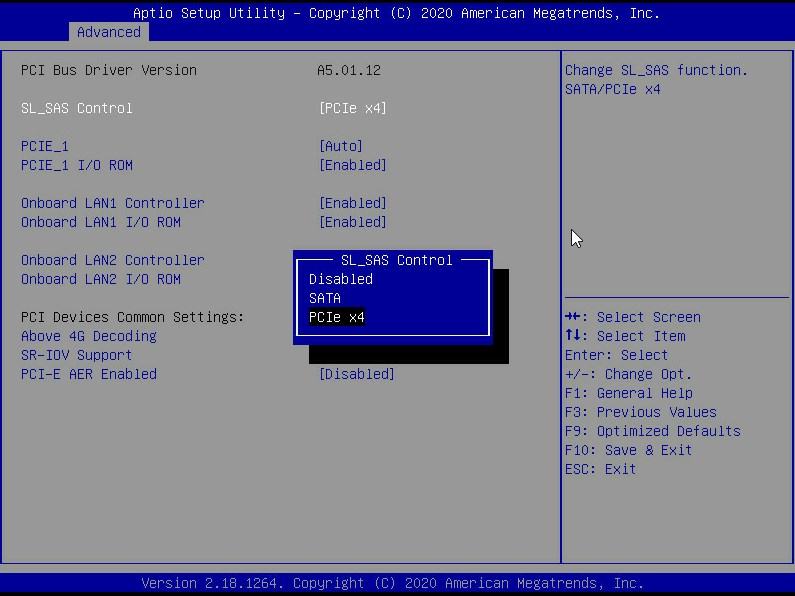Pick PCIe x4 option in popup
Viewport: 795px width, 596px height.
point(337,317)
